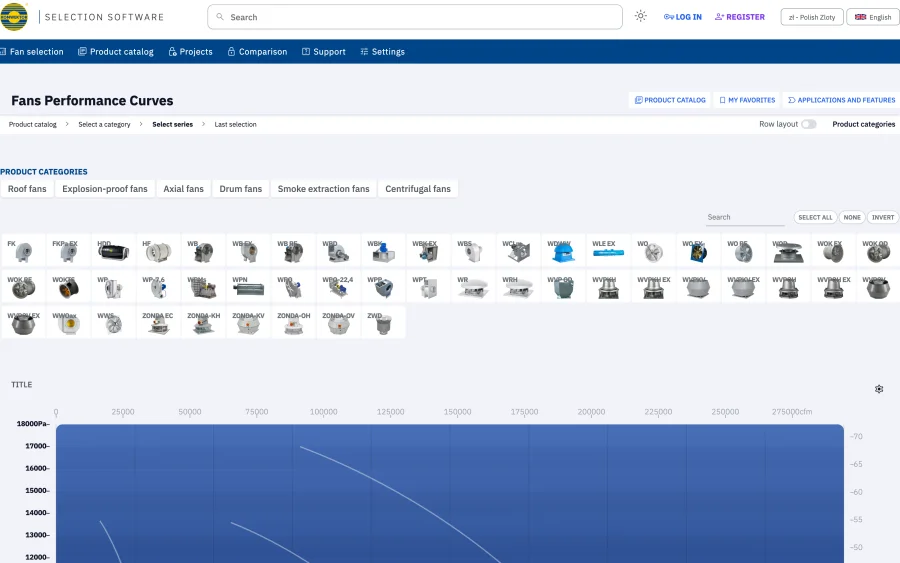Select the ZONDA-KH fan series
The width and height of the screenshot is (900, 563).
point(203,323)
